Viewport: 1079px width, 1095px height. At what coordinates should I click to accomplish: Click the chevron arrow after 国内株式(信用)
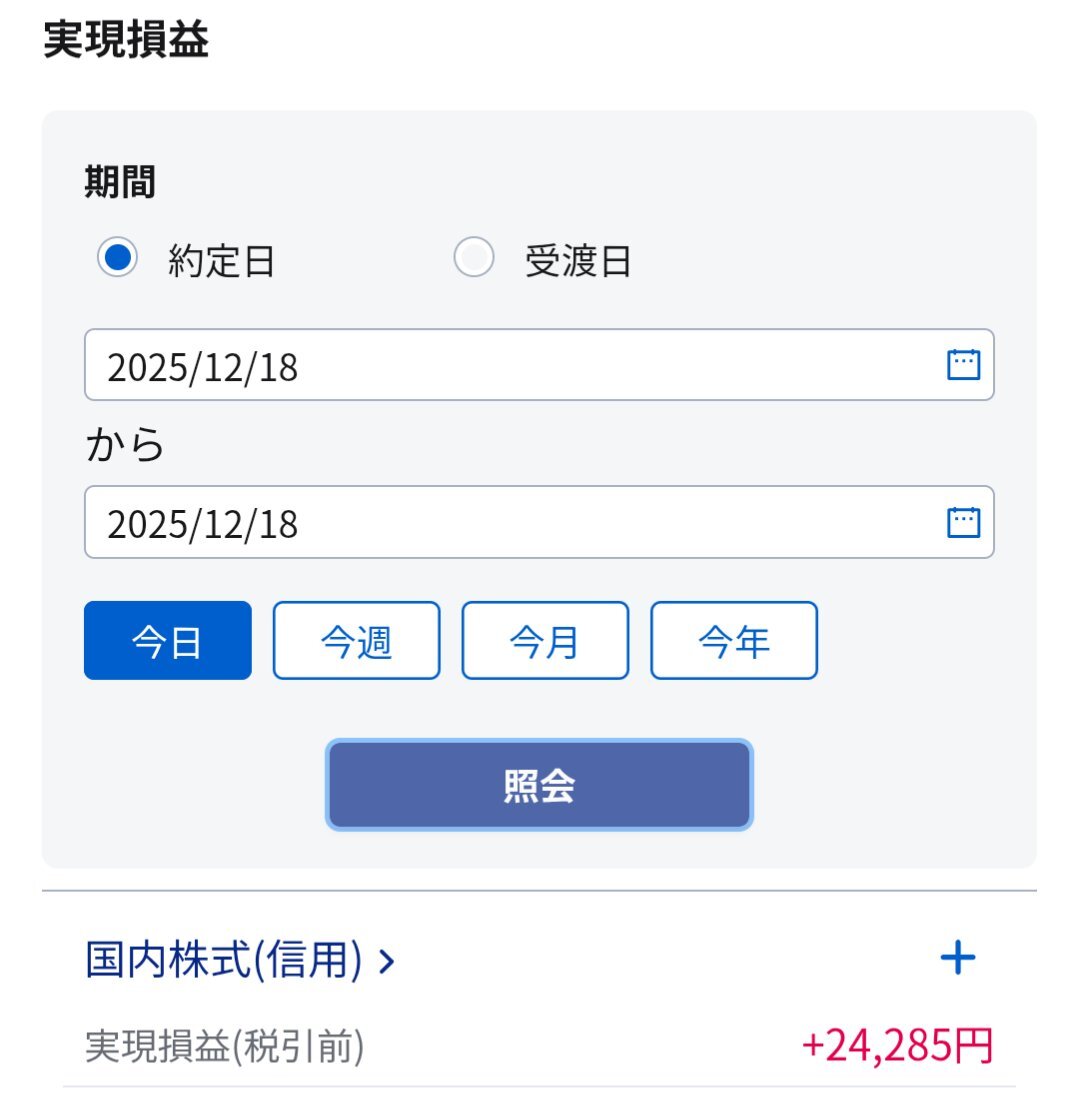point(387,962)
